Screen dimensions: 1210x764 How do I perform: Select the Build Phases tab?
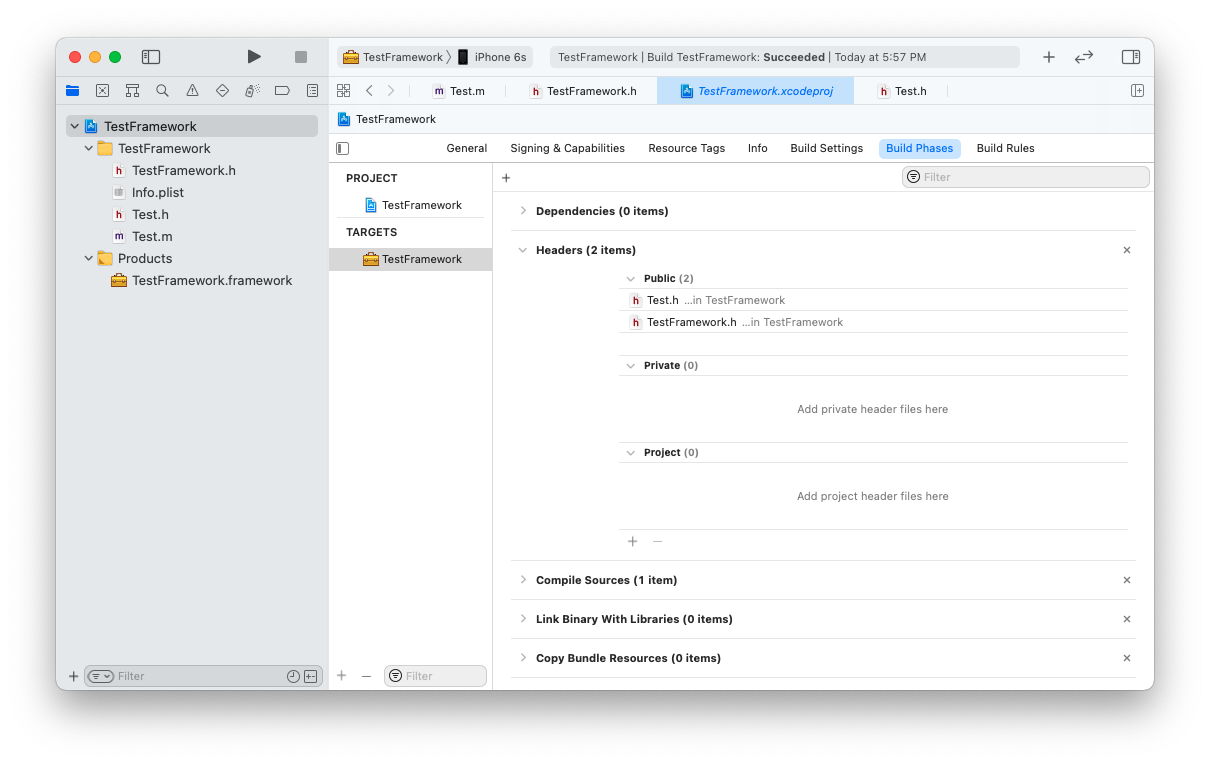920,148
